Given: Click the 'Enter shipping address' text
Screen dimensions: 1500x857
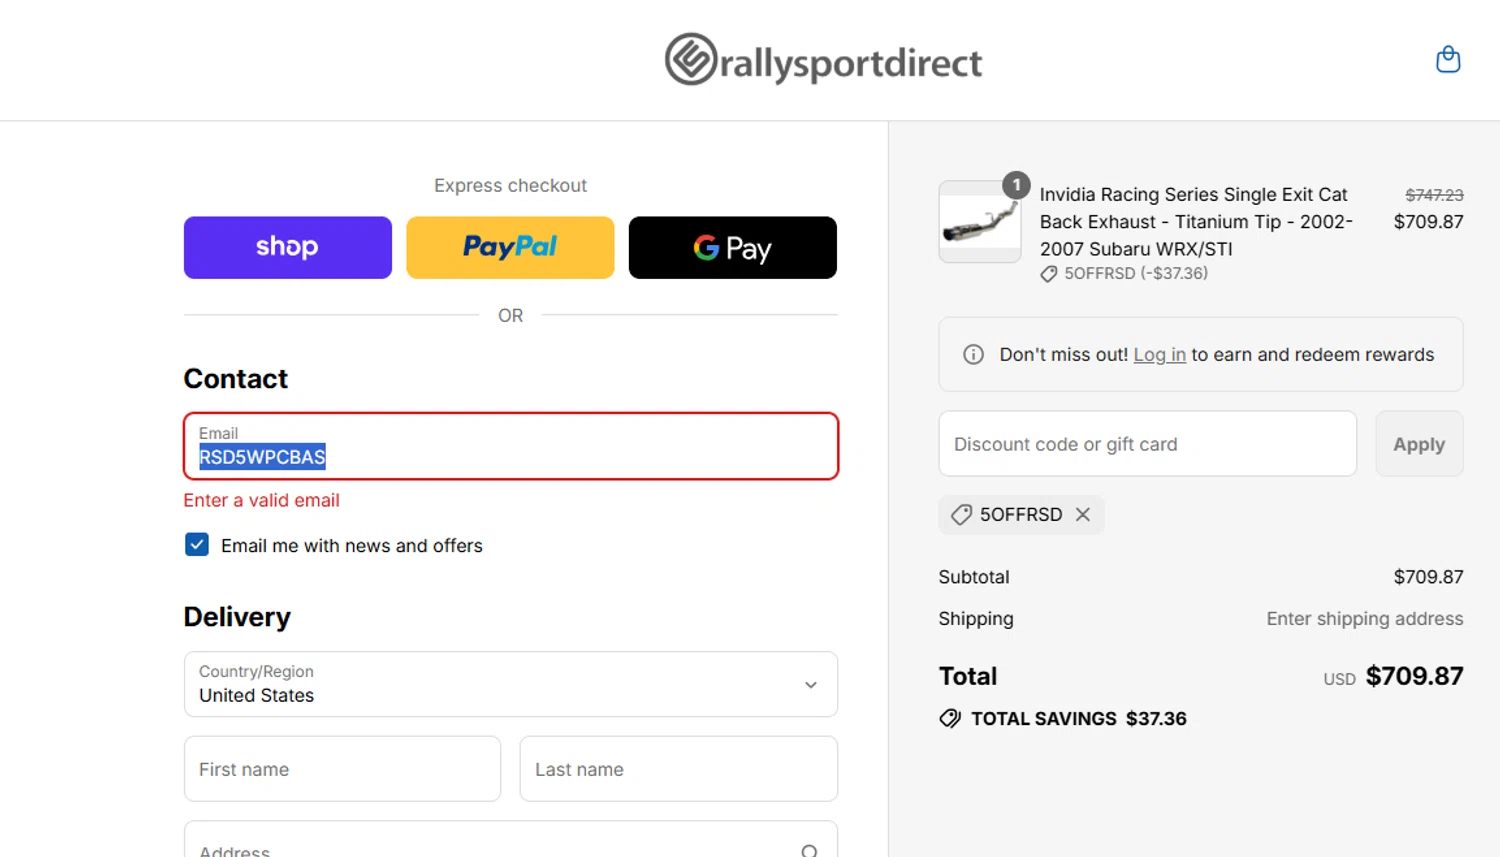Looking at the screenshot, I should click(x=1364, y=619).
